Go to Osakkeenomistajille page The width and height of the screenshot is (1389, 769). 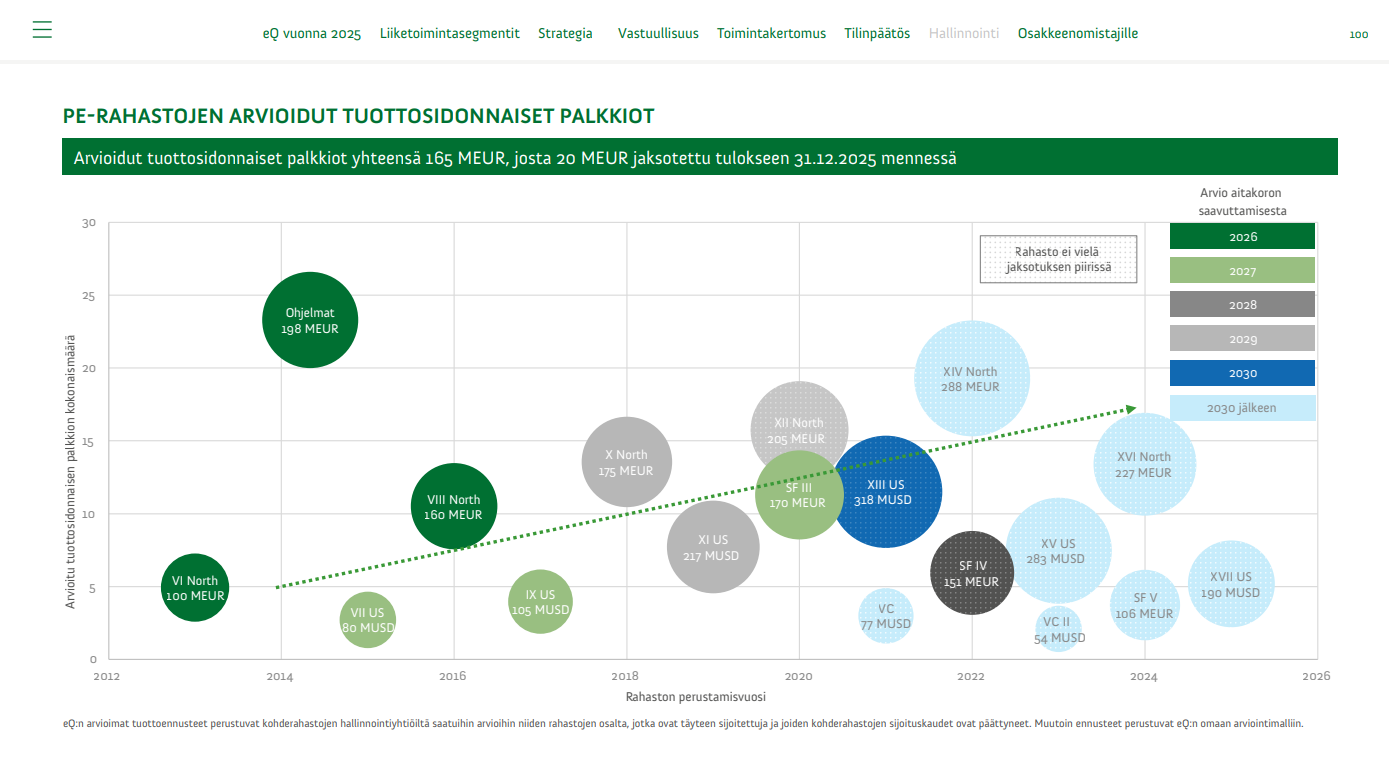click(x=1078, y=33)
